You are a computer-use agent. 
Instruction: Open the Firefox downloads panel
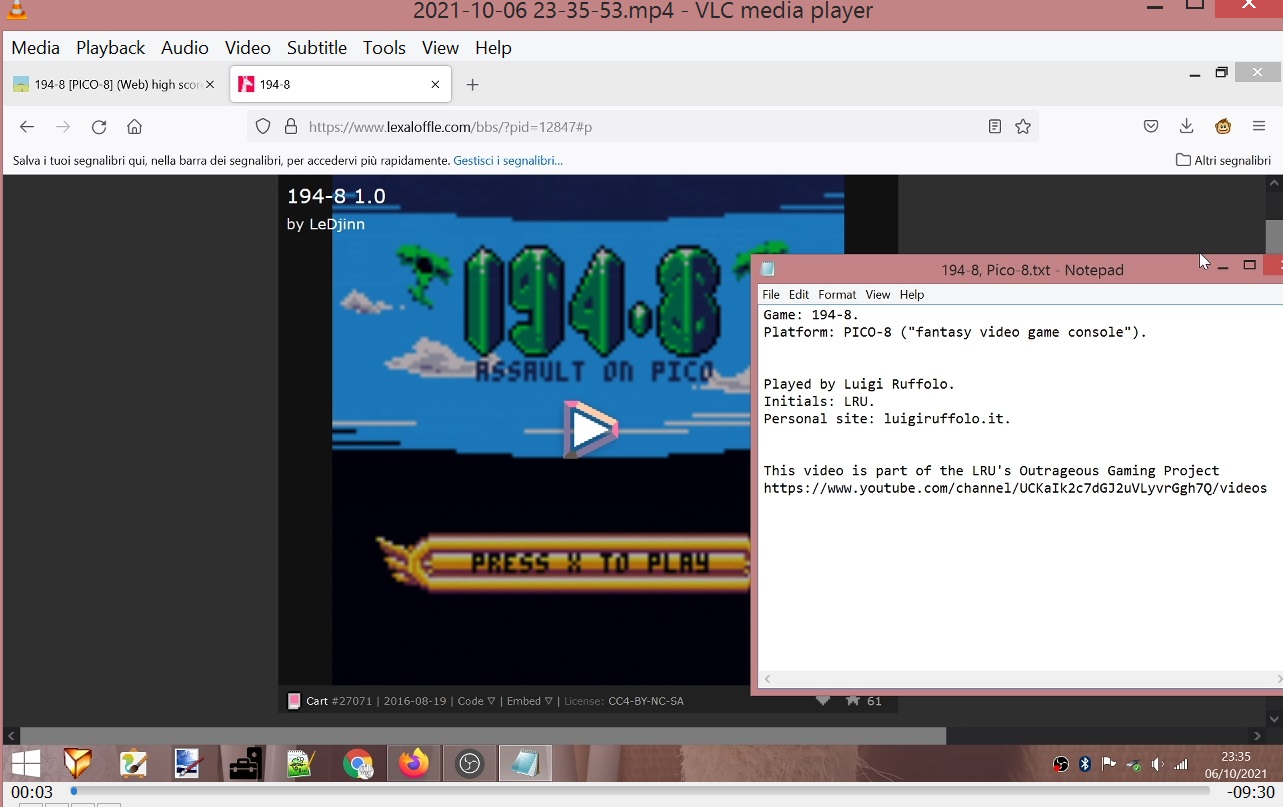(x=1187, y=126)
